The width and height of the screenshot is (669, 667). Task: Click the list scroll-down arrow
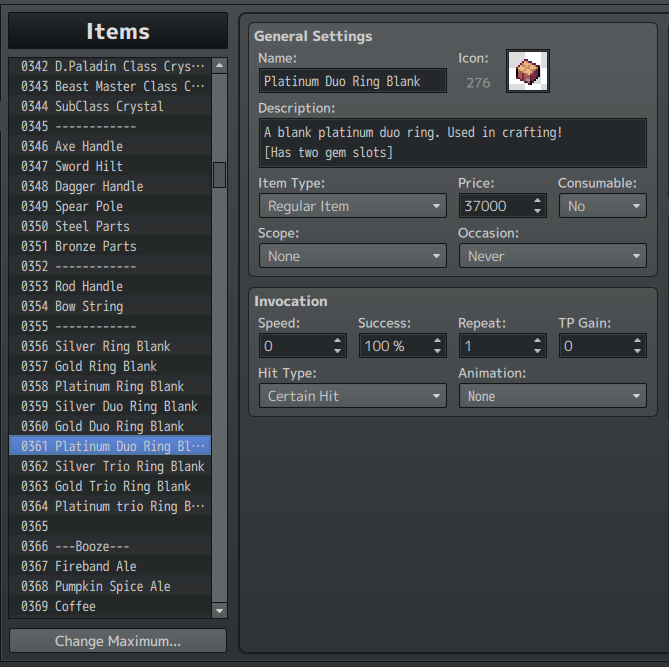[x=219, y=611]
